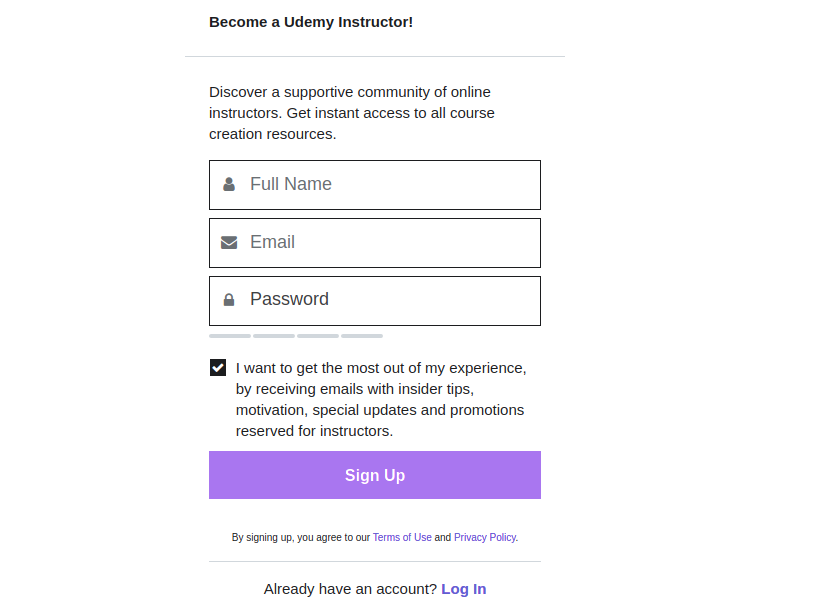Click inside the Password entry box
This screenshot has width=829, height=607.
click(x=390, y=300)
